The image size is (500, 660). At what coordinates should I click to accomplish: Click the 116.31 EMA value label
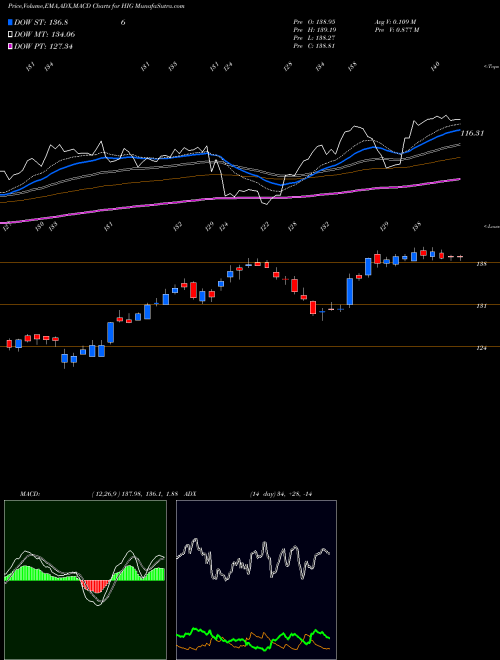coord(472,133)
